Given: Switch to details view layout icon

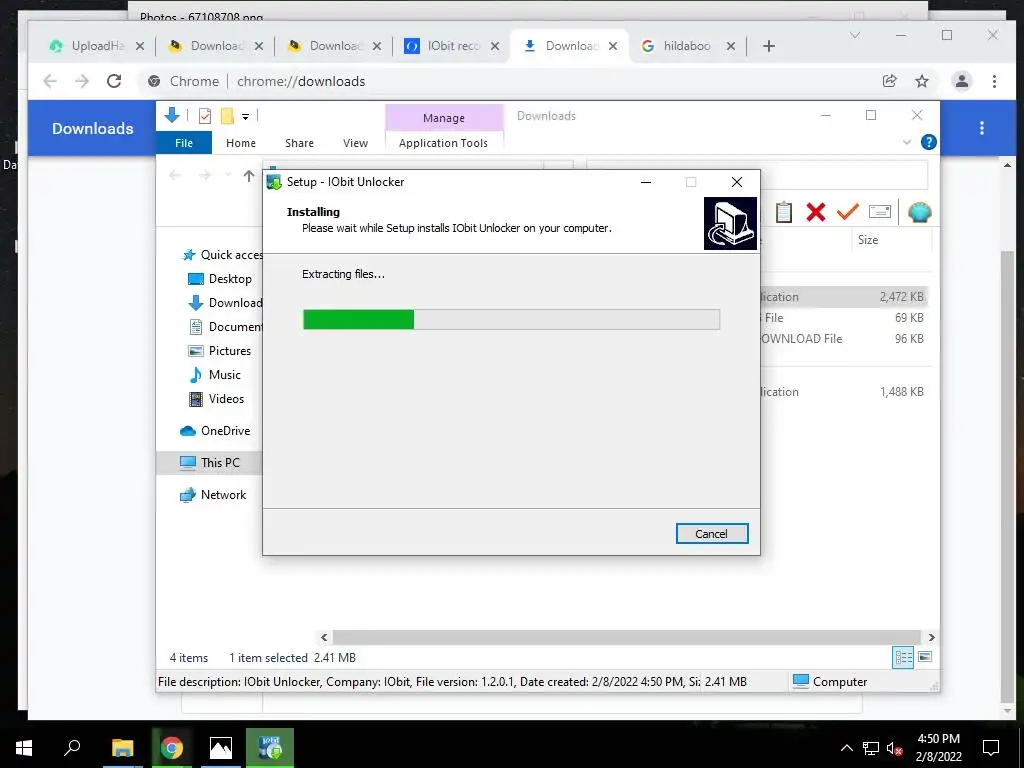Looking at the screenshot, I should (x=903, y=657).
